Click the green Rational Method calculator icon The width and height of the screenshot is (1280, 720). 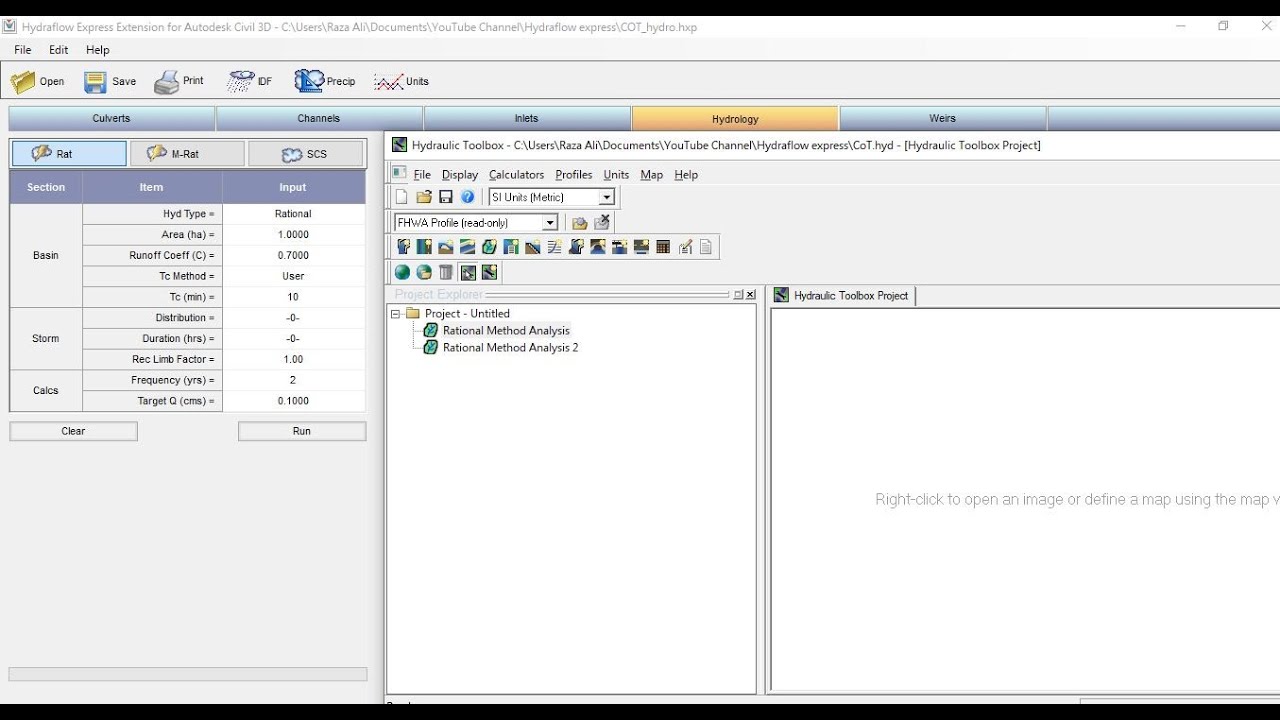tap(489, 246)
